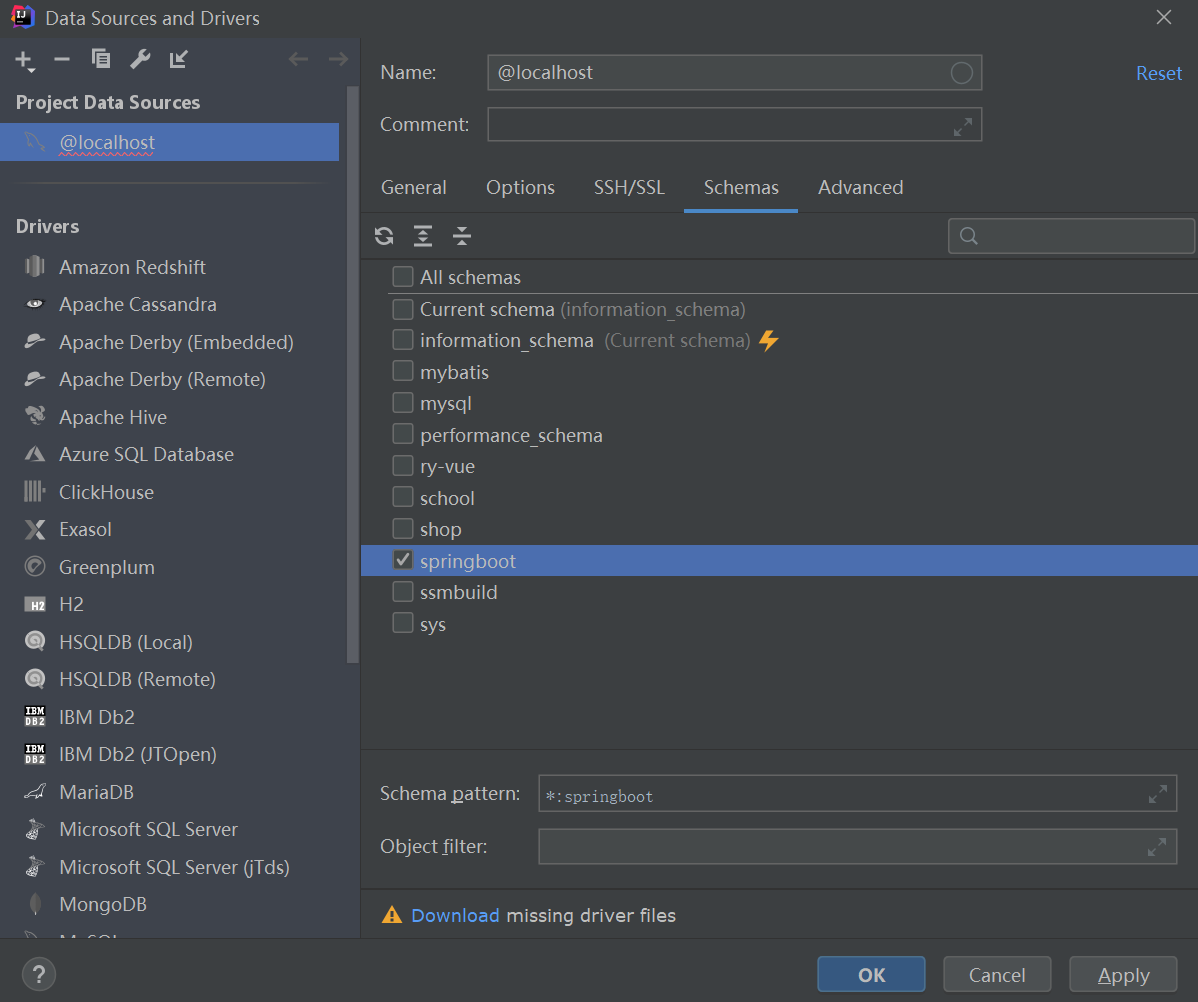Focus the schema search field
This screenshot has width=1198, height=1002.
1071,236
